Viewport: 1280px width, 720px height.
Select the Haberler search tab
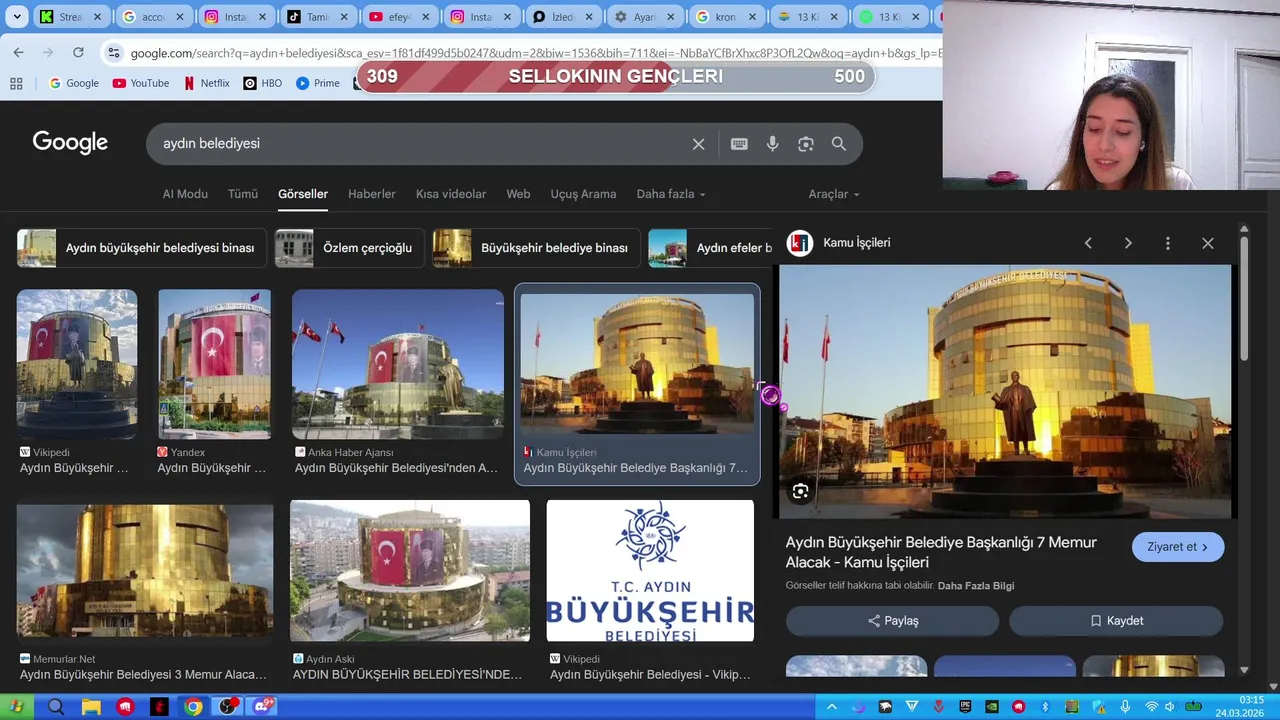[x=372, y=194]
